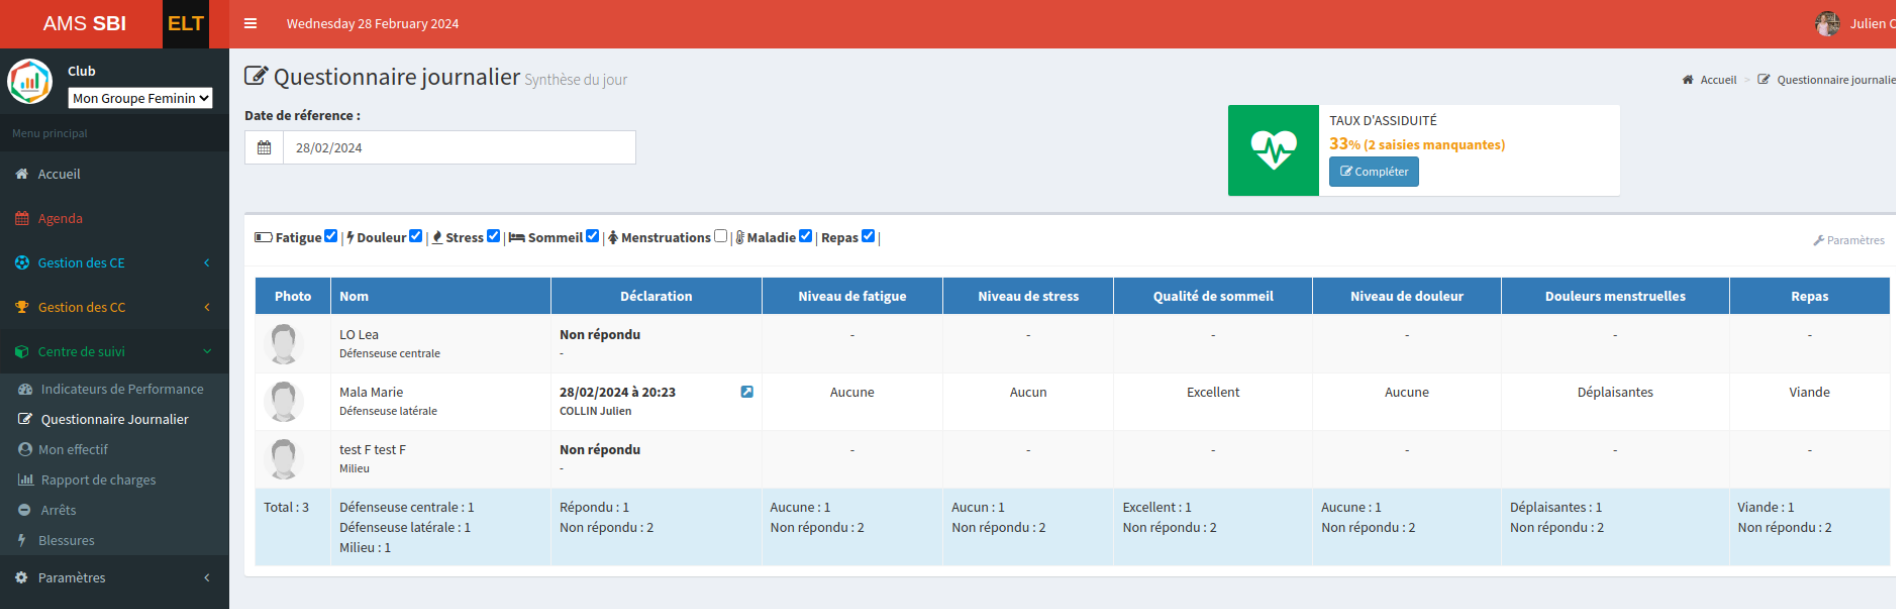
Task: Click Accueil breadcrumb link
Action: click(1718, 80)
